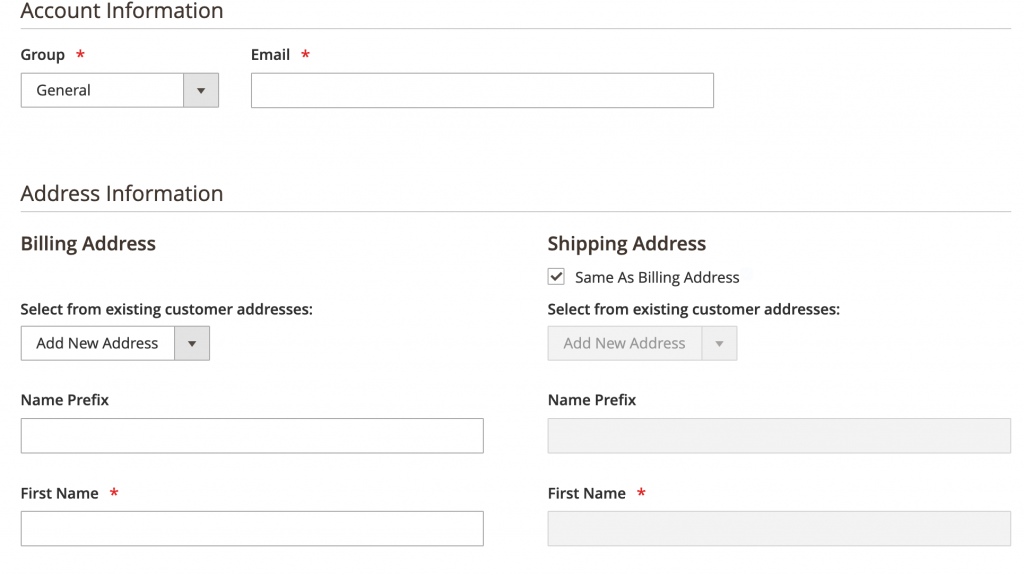Viewport: 1024px width, 575px height.
Task: Click the Billing Address heading
Action: pyautogui.click(x=88, y=244)
